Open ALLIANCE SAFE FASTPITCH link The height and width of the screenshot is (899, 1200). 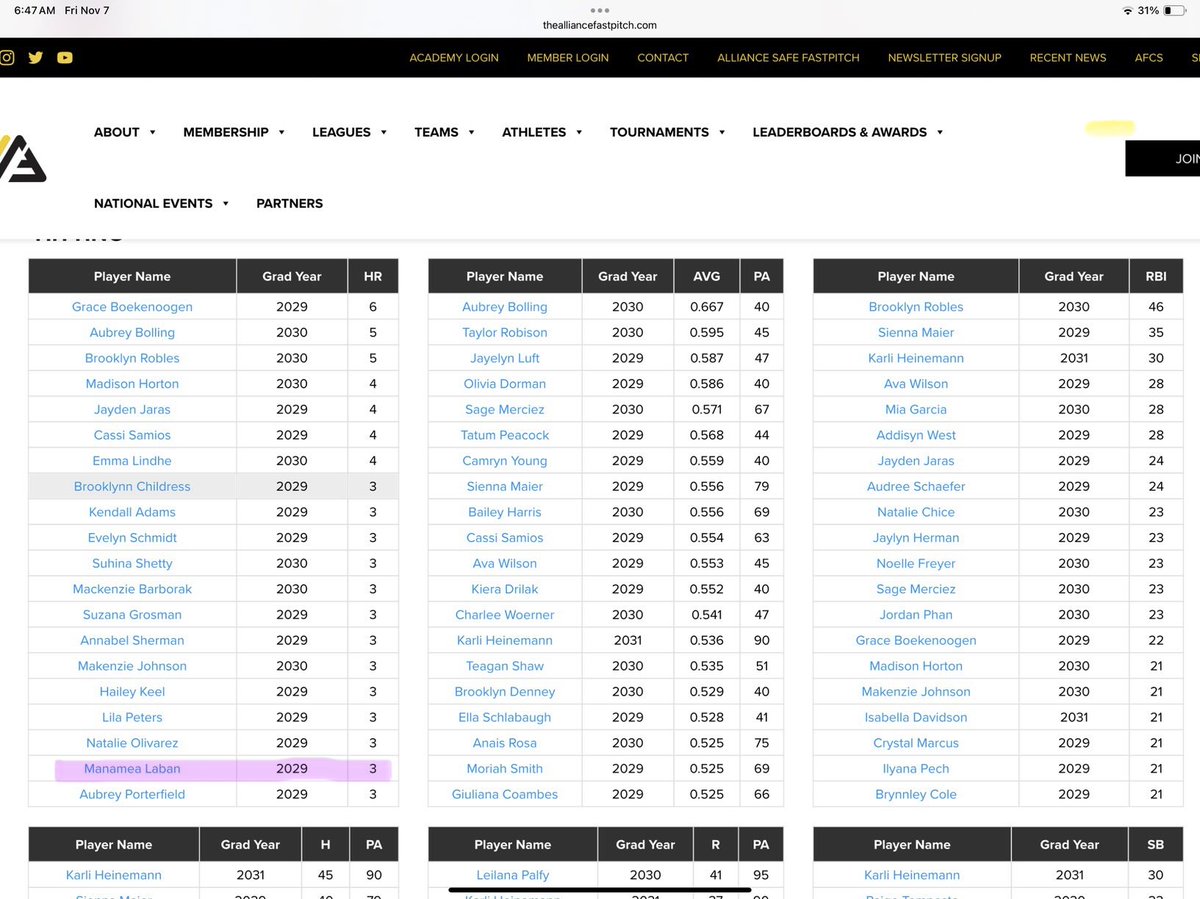point(788,58)
